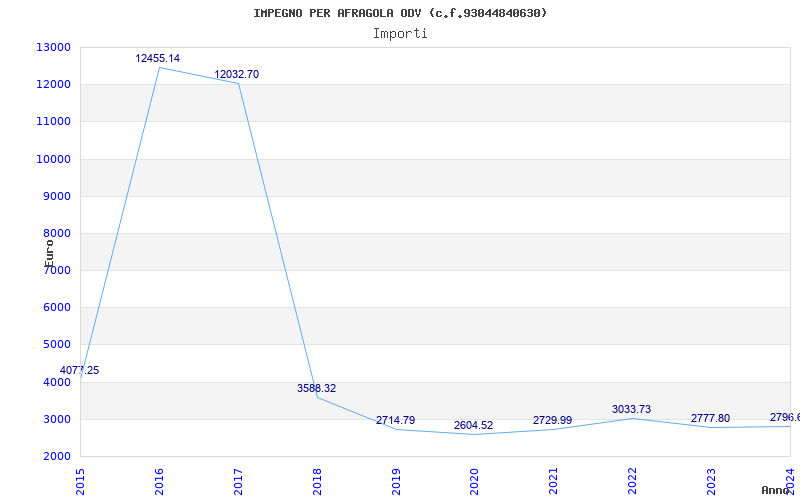Select the 8000 y-axis tick label
The image size is (800, 500).
pyautogui.click(x=56, y=234)
